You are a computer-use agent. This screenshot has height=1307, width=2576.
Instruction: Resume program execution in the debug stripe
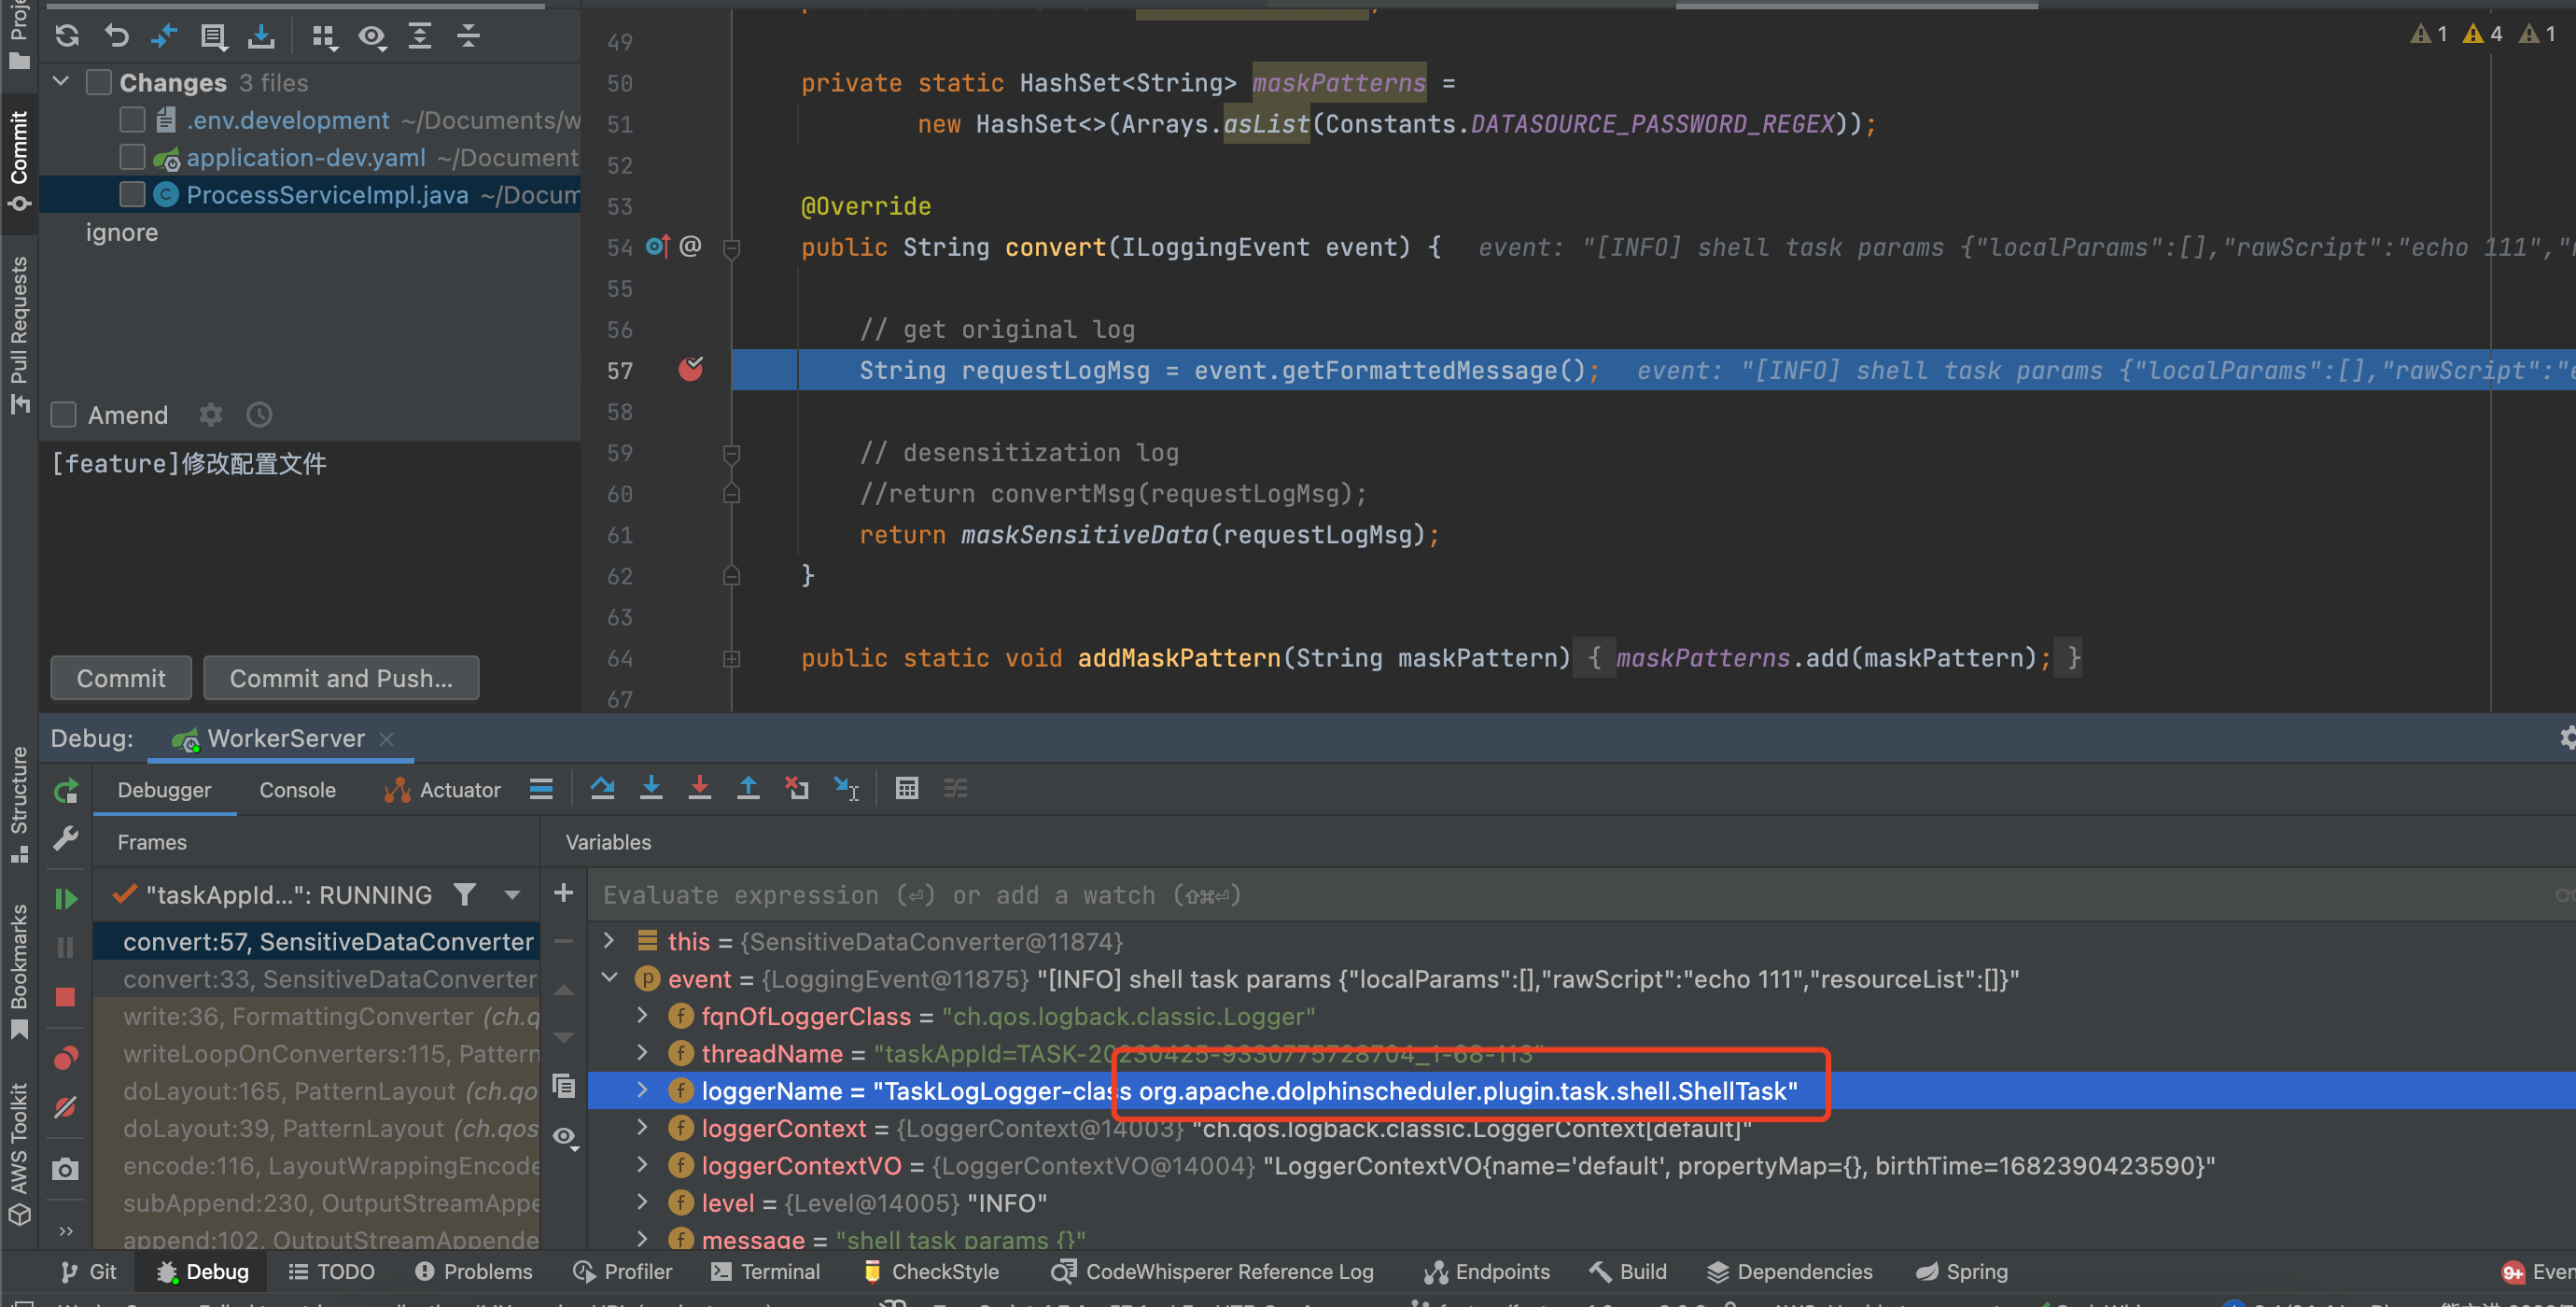coord(65,897)
